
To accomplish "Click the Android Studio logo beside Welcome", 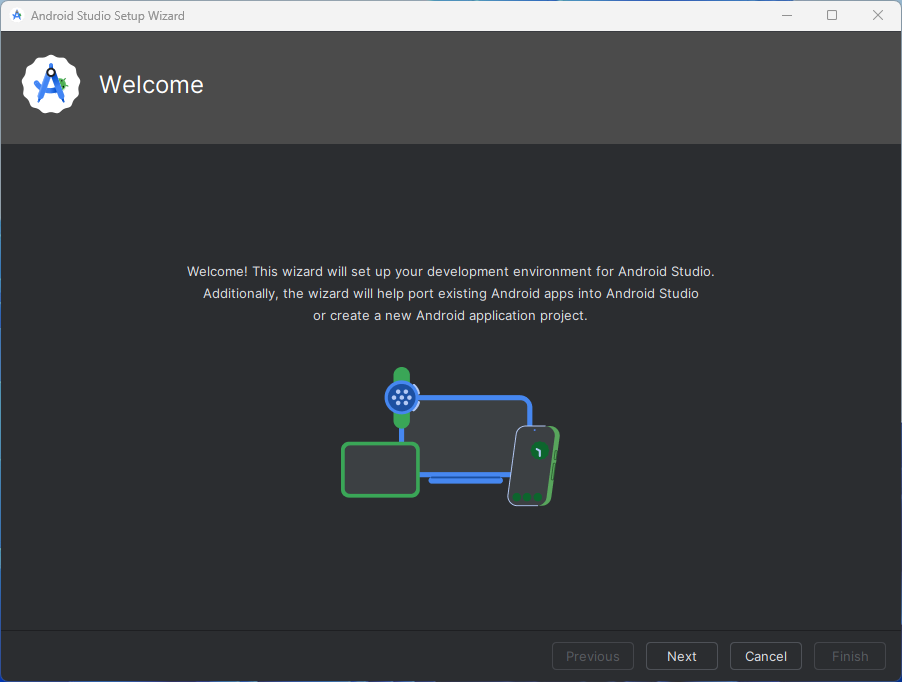I will (x=50, y=85).
